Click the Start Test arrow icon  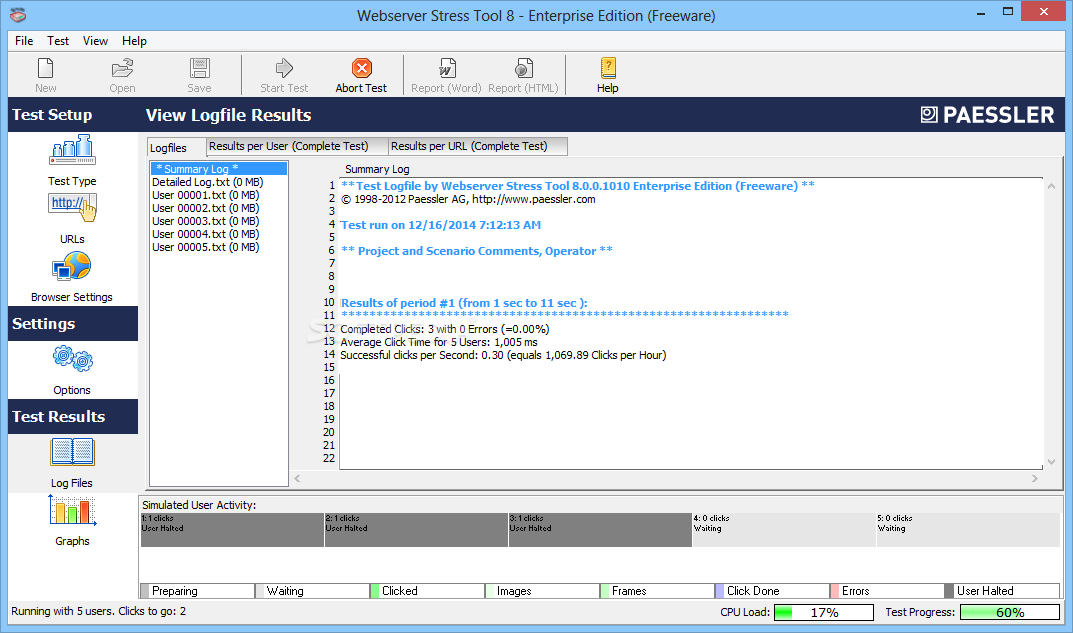click(284, 68)
